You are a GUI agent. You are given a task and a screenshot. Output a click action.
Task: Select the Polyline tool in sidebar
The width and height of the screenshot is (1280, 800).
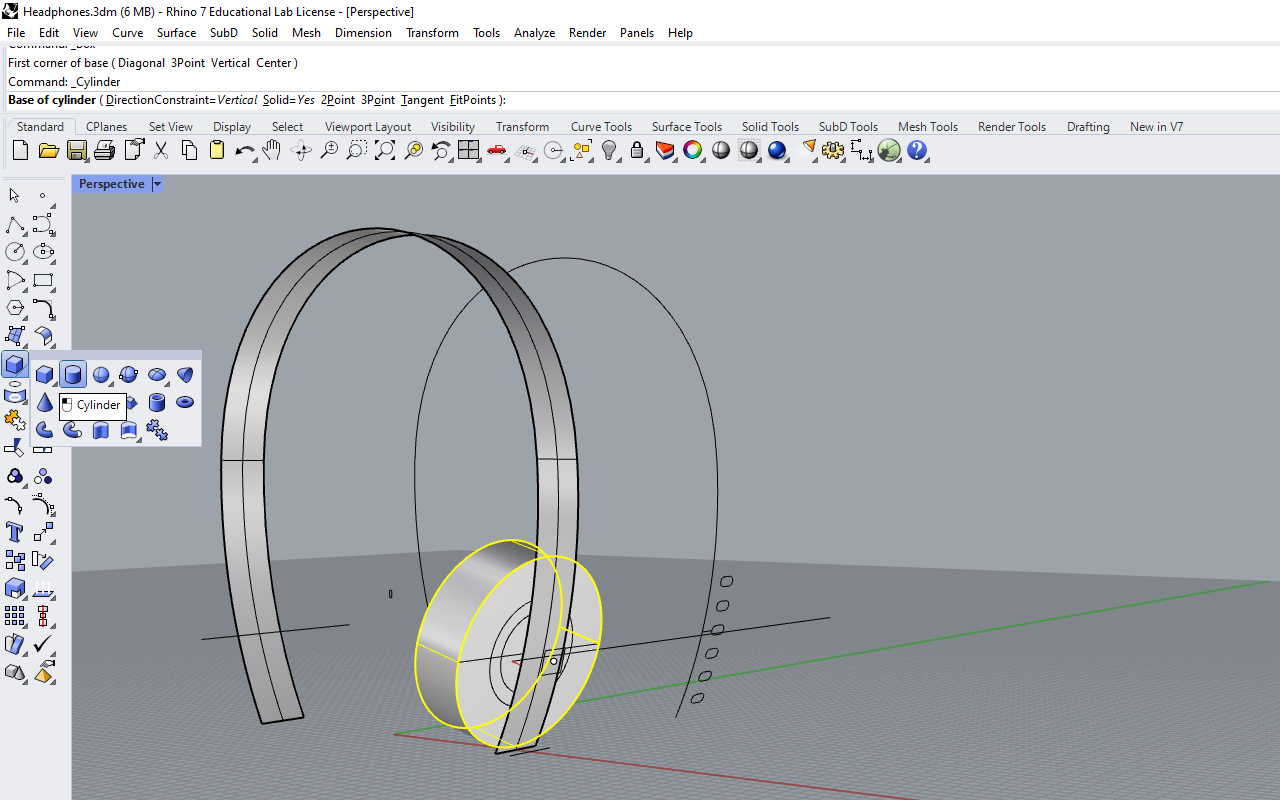(x=15, y=224)
